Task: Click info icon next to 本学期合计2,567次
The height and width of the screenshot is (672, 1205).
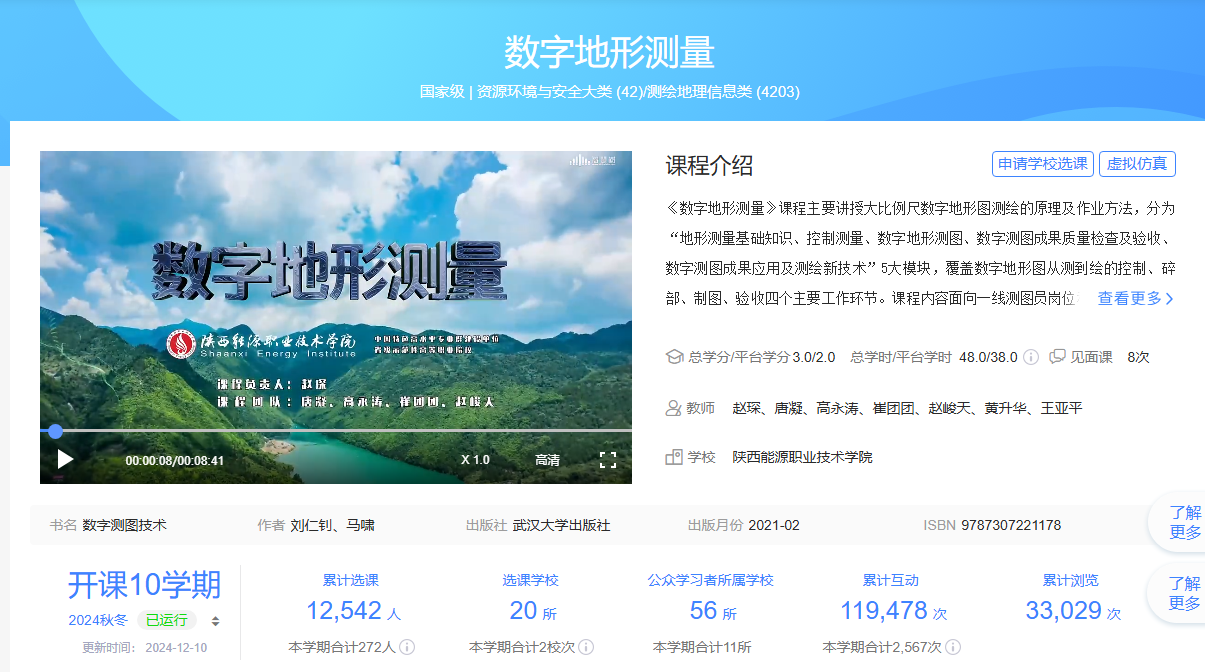Action: (951, 647)
